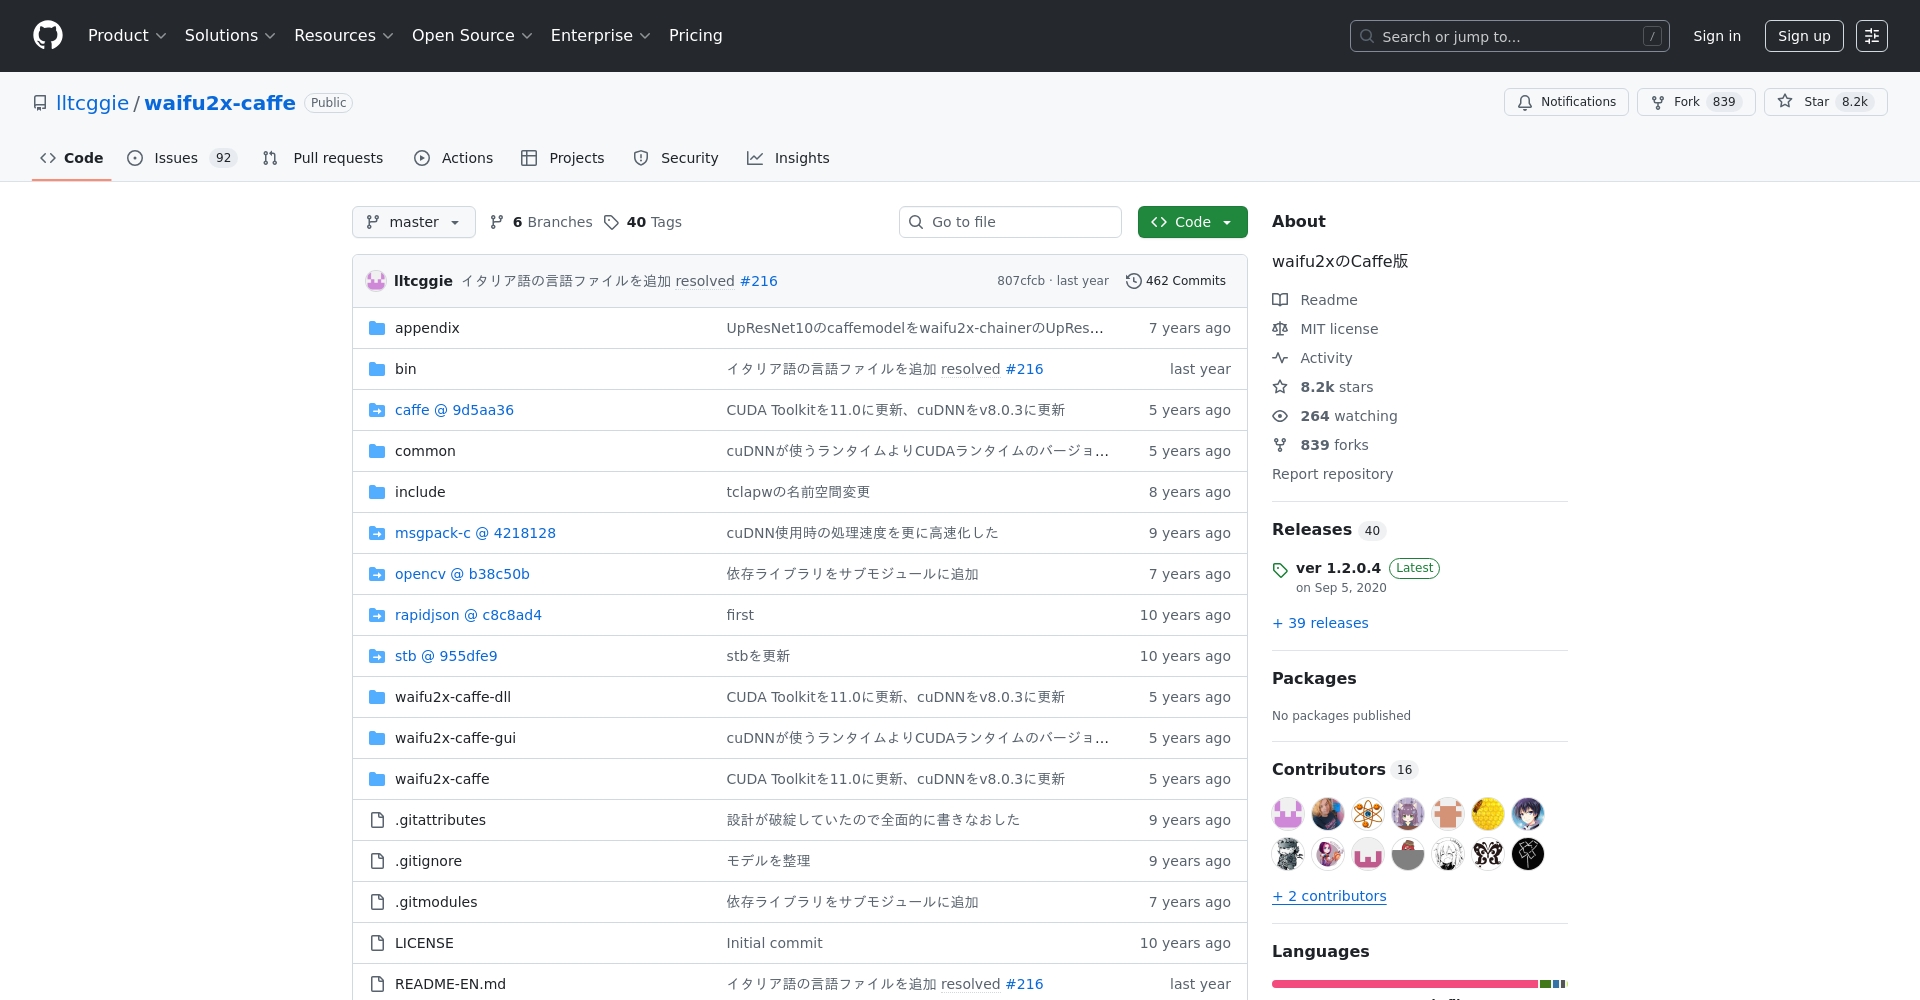Screen dimensions: 1920x1000
Task: Open the black circle contributor avatar
Action: (1528, 854)
